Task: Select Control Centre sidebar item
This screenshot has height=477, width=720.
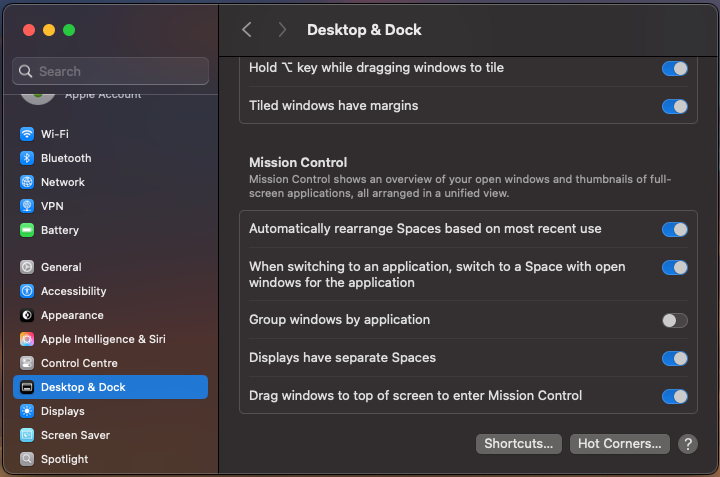Action: (x=79, y=363)
